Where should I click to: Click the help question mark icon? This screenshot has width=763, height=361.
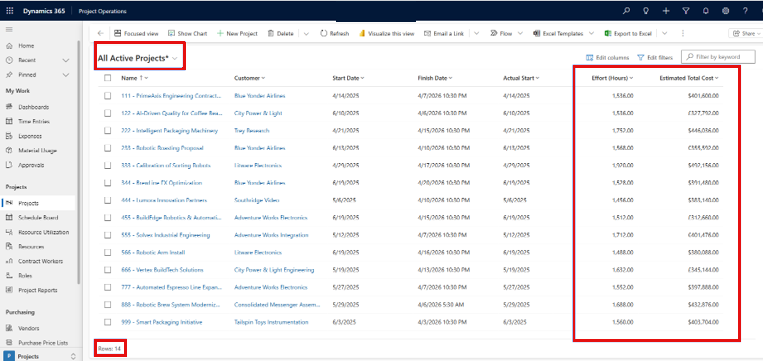pyautogui.click(x=745, y=11)
